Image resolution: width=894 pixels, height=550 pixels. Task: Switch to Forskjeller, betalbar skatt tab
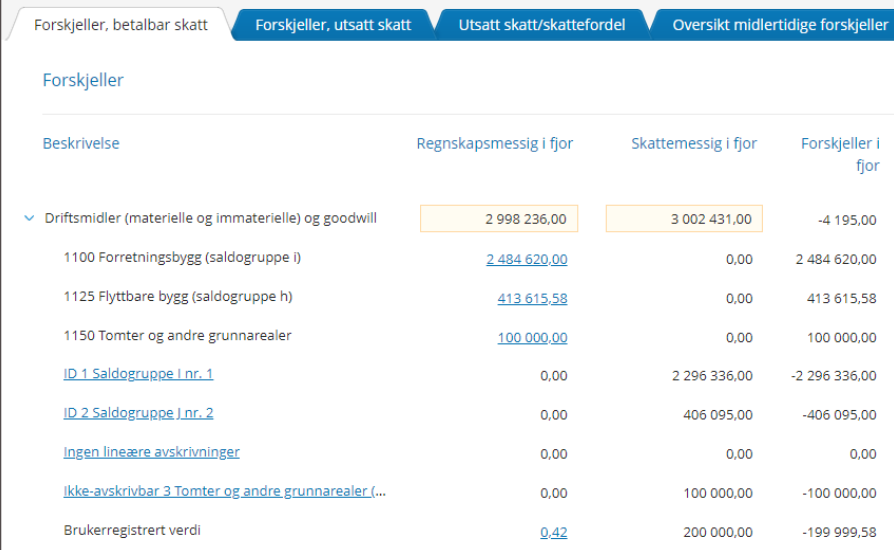pos(120,25)
